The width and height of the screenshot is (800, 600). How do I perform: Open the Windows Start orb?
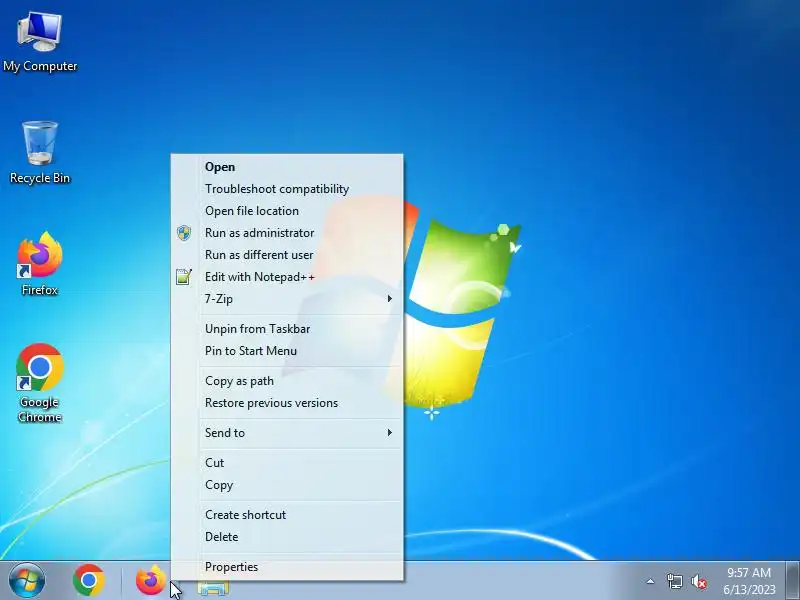(x=27, y=581)
